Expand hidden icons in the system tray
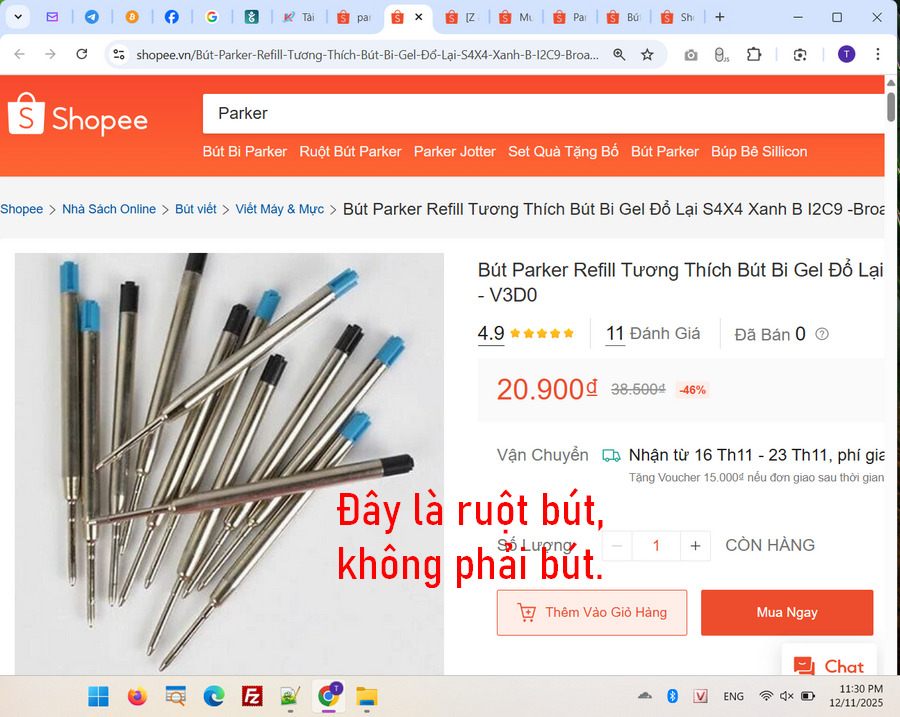 (x=645, y=696)
